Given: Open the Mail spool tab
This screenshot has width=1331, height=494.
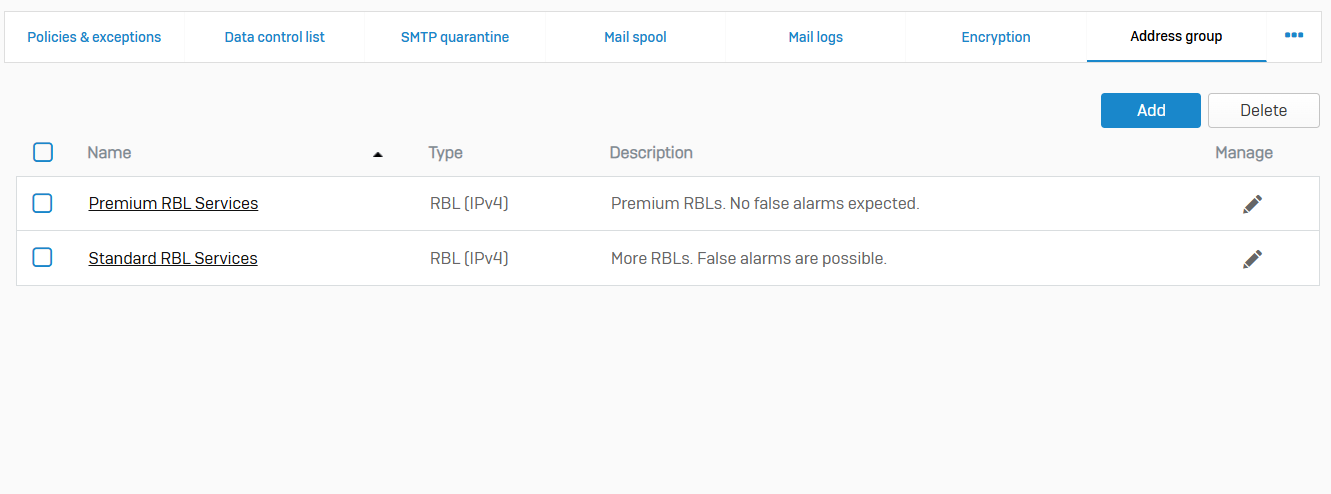Looking at the screenshot, I should click(x=635, y=37).
